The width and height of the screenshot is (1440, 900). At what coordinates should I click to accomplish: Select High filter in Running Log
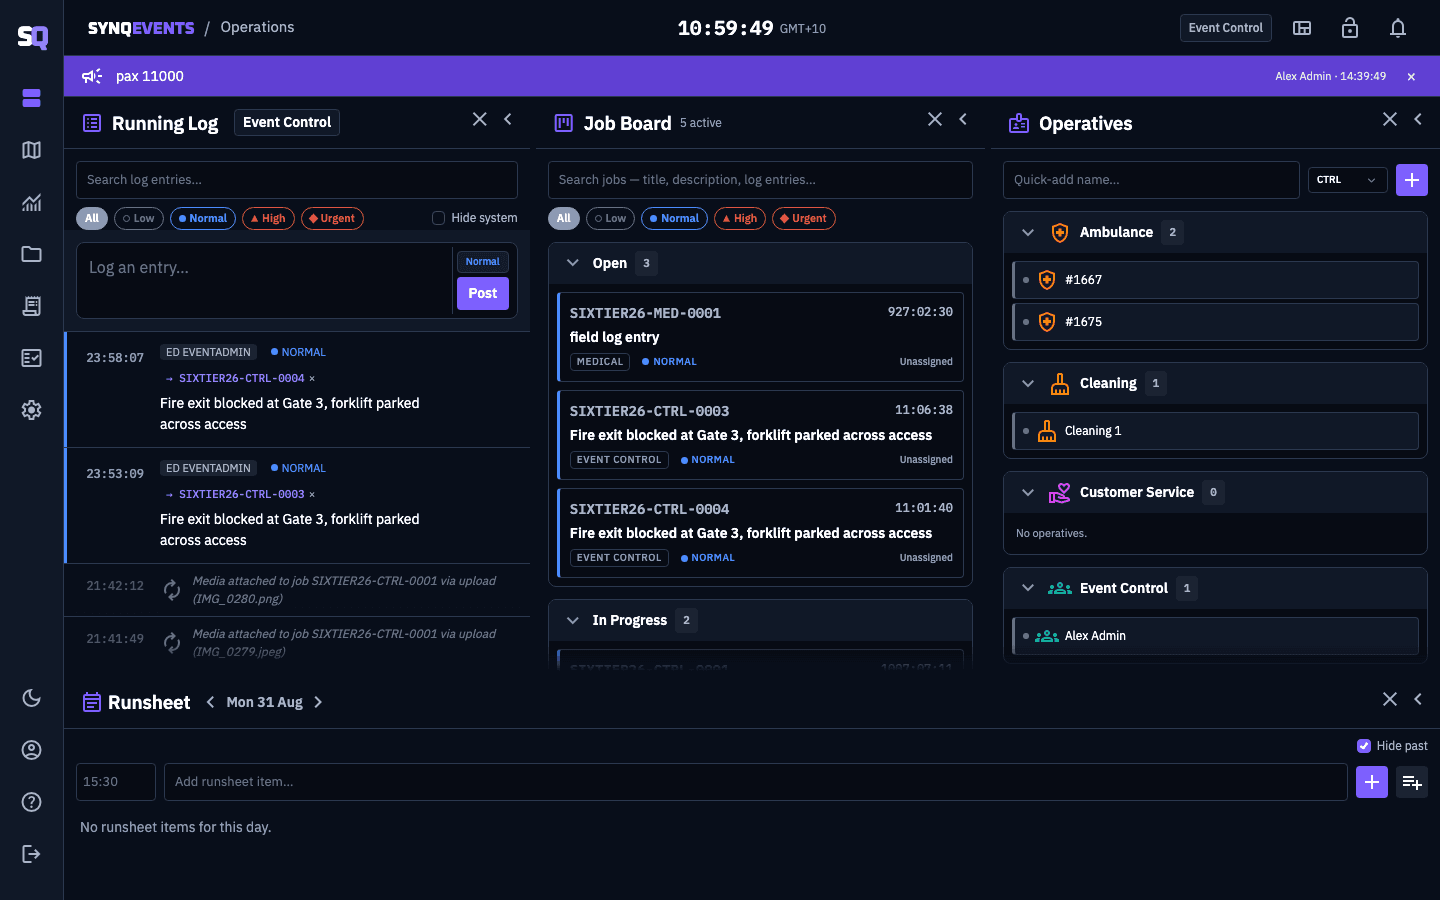coord(268,218)
